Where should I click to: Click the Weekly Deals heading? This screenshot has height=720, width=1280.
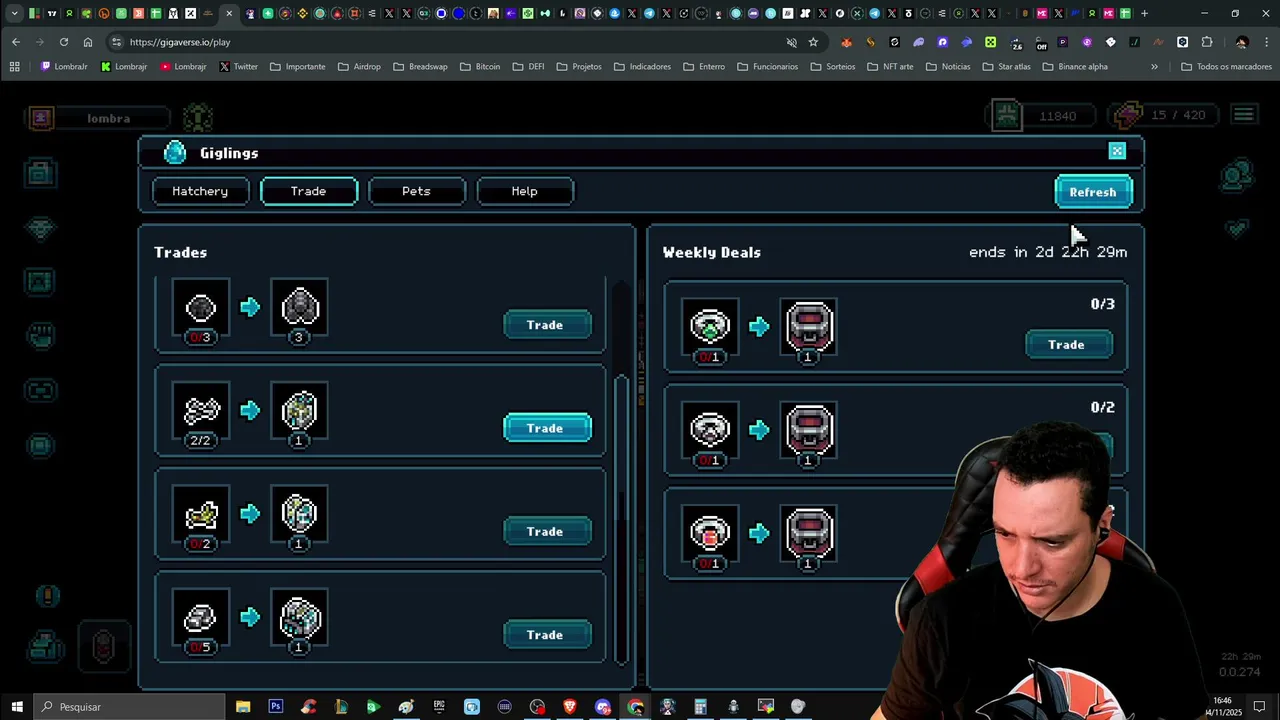[x=712, y=252]
